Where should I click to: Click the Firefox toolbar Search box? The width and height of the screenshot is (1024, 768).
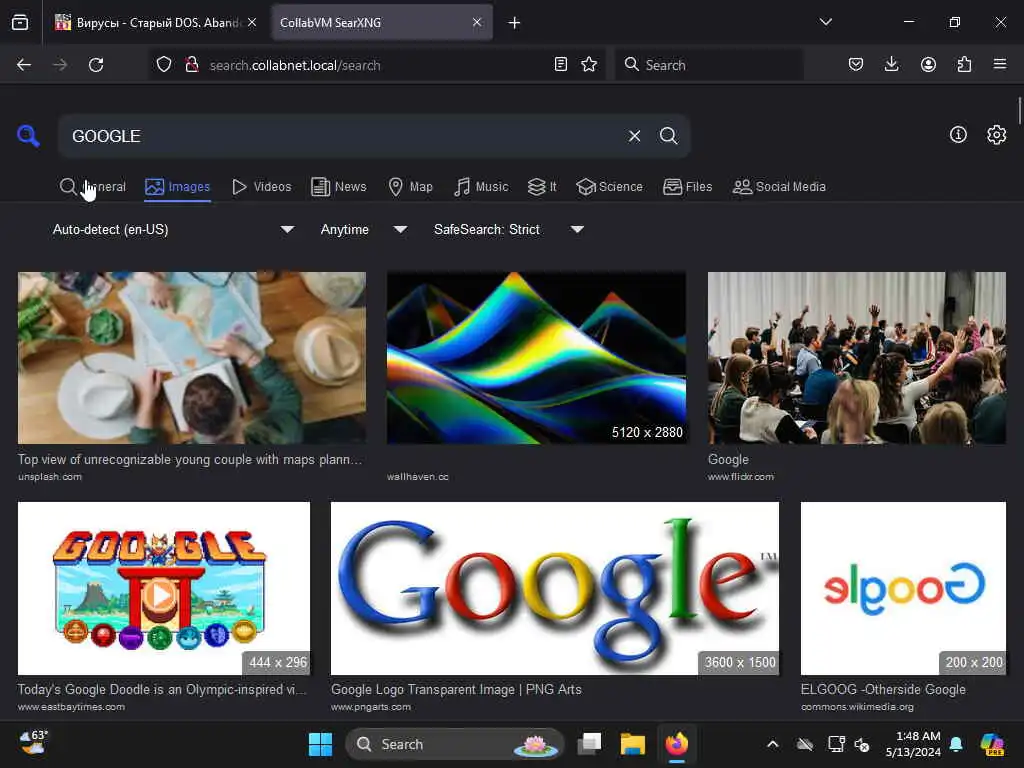pyautogui.click(x=709, y=65)
